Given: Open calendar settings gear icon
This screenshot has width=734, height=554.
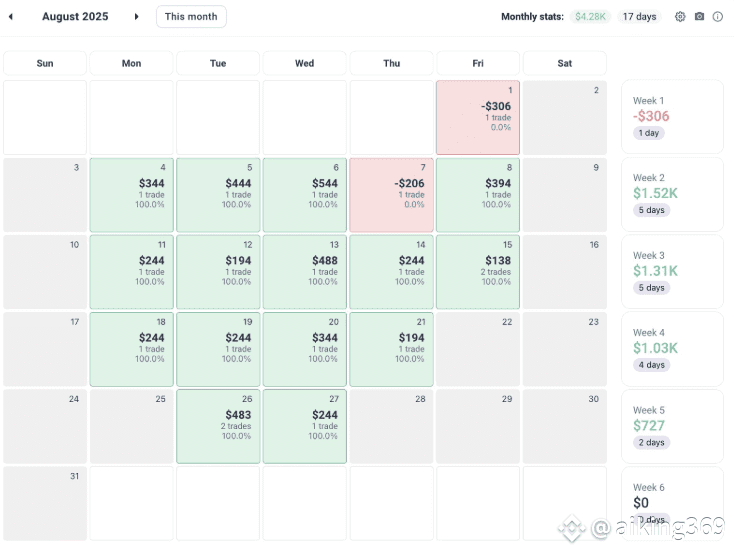Looking at the screenshot, I should (680, 17).
